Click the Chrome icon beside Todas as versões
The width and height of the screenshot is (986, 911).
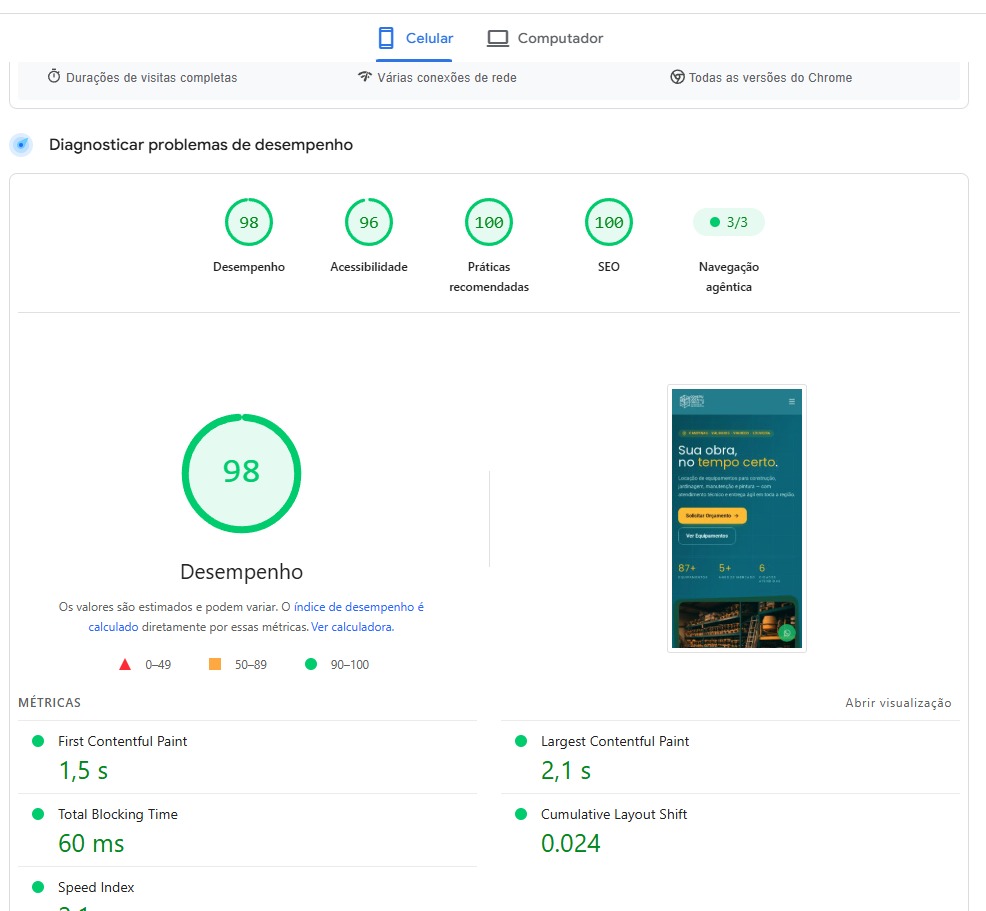677,77
